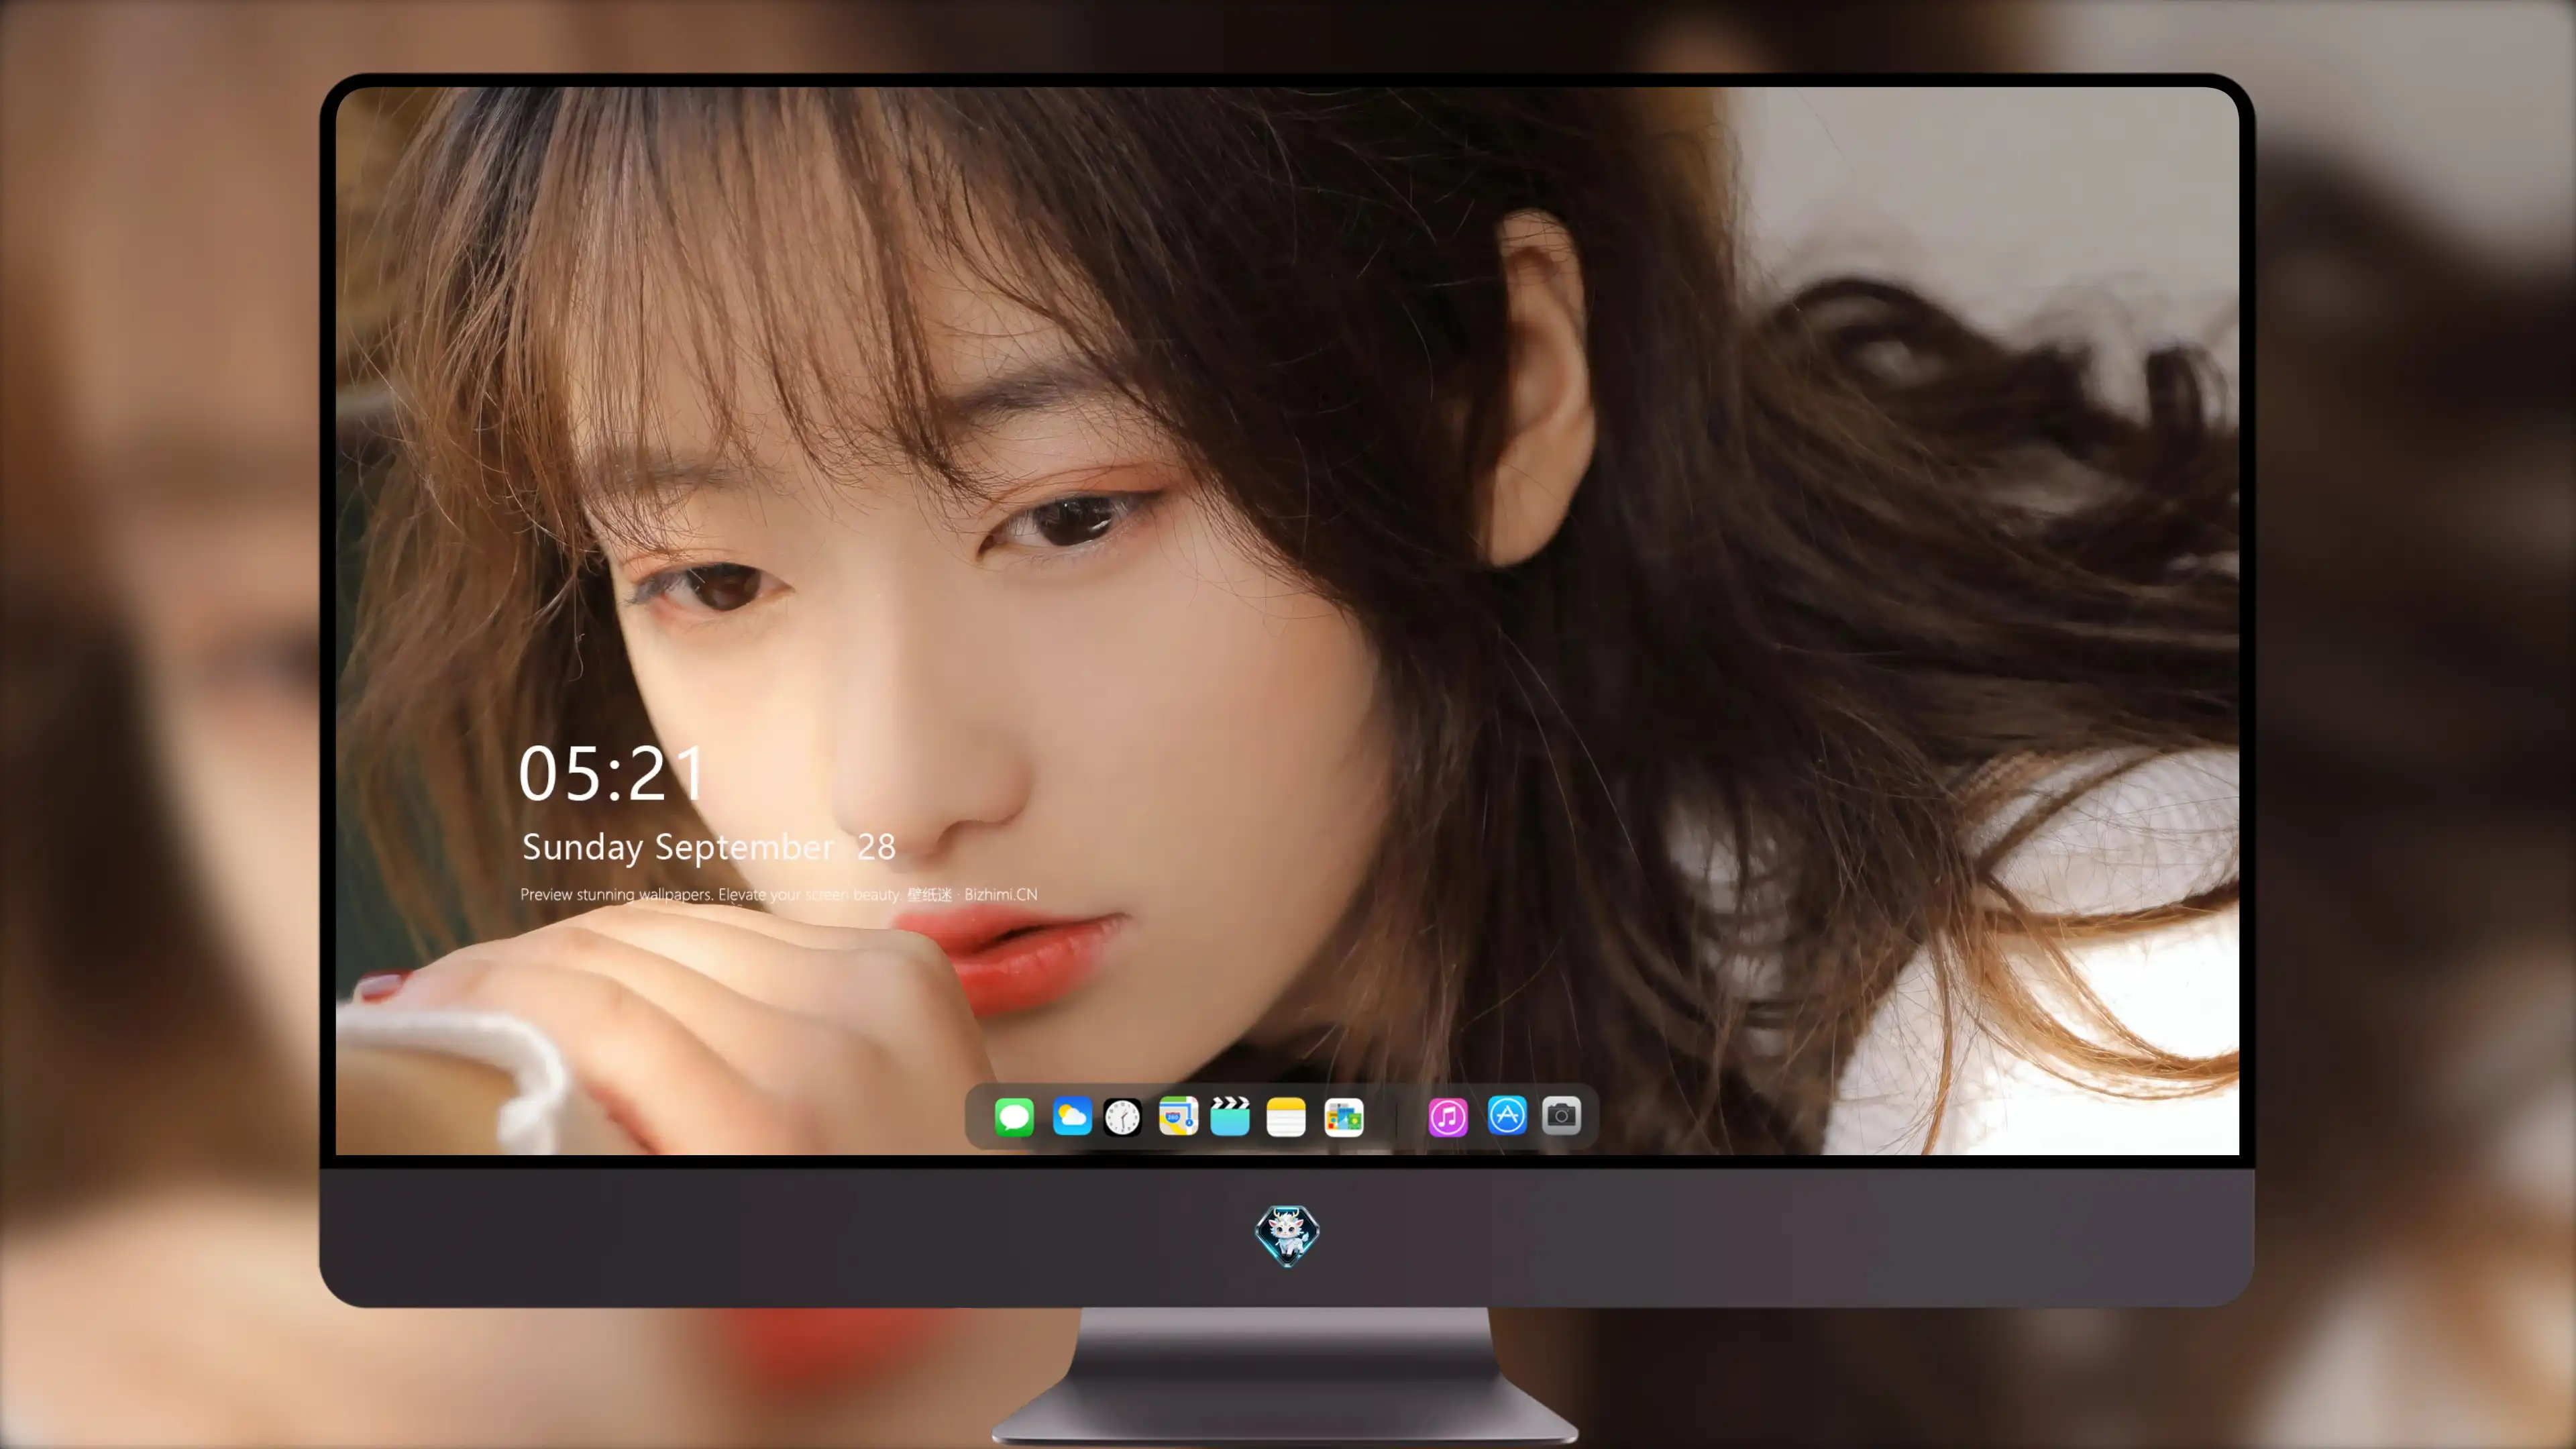Open the Notes app in the dock

coord(1286,1117)
